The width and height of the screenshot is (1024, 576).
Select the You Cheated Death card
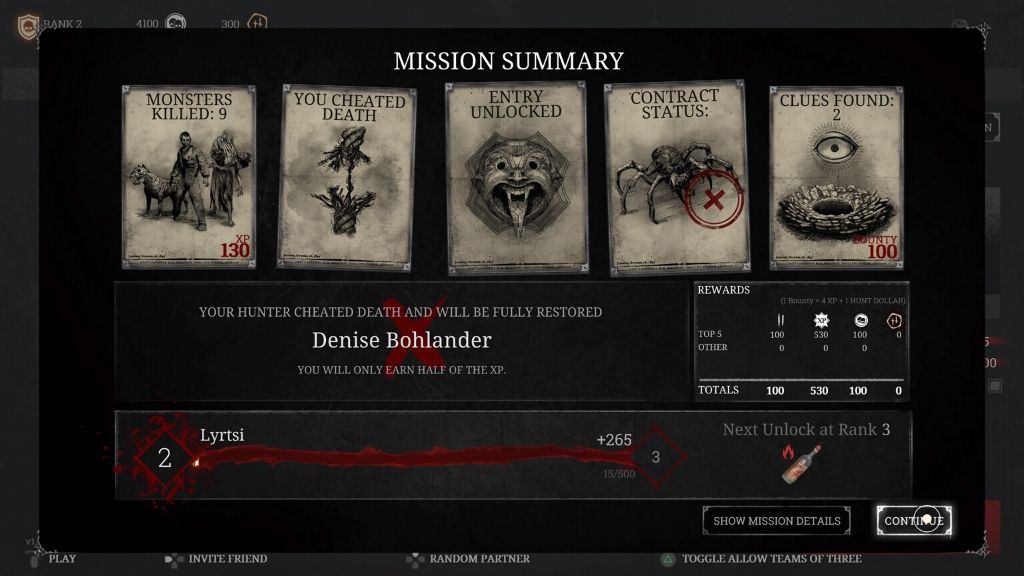[347, 177]
